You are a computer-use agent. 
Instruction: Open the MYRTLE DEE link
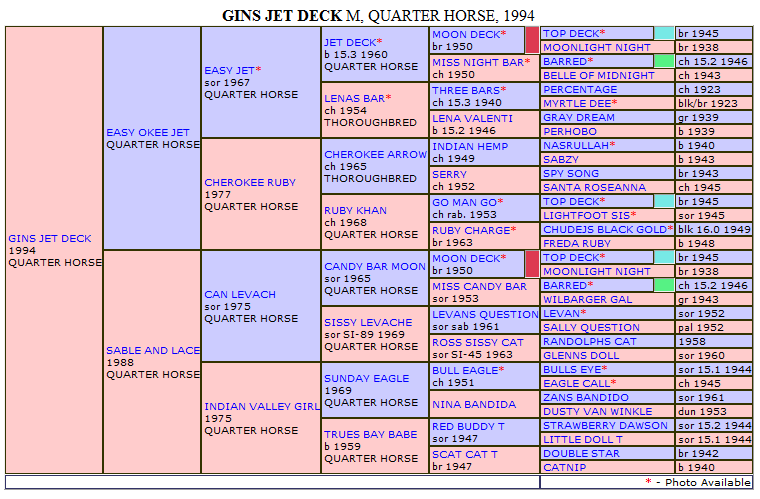coord(577,104)
